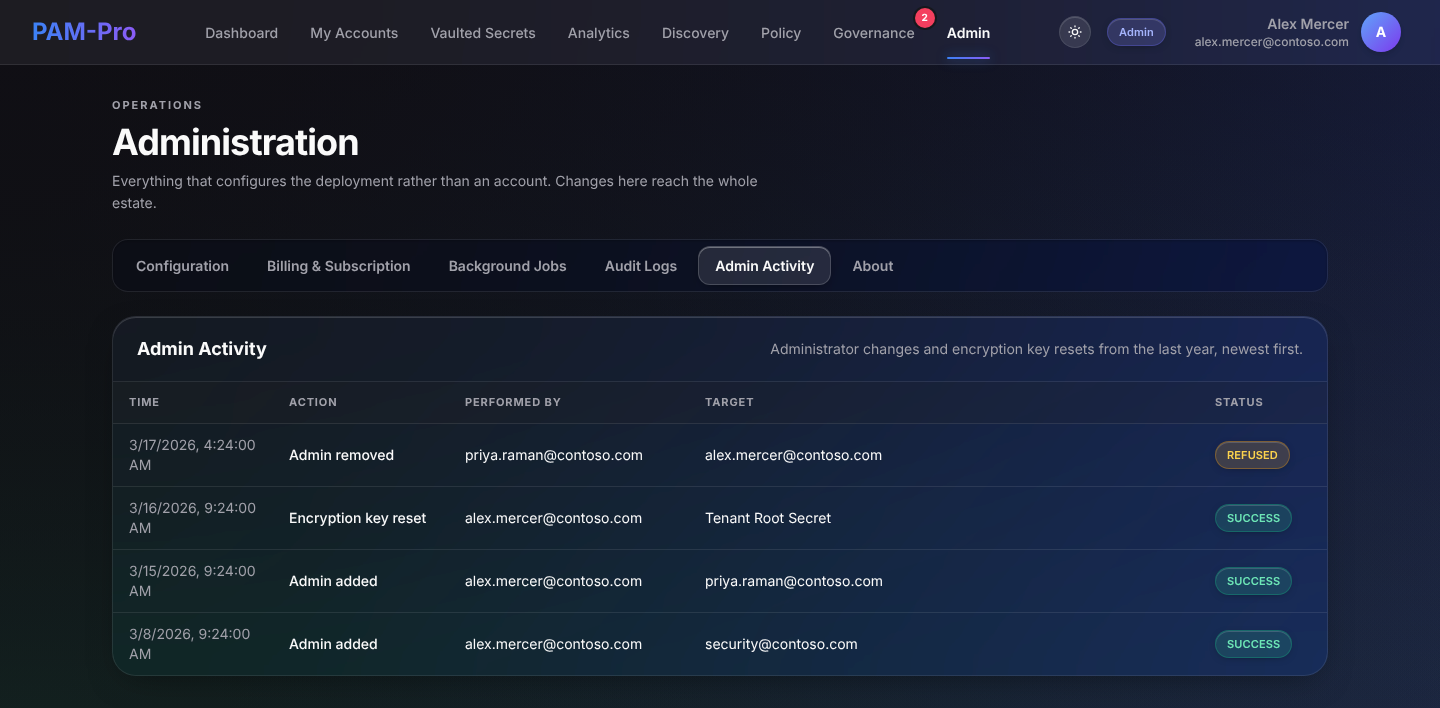Viewport: 1440px width, 708px height.
Task: Select the Policy nav item
Action: tap(781, 33)
